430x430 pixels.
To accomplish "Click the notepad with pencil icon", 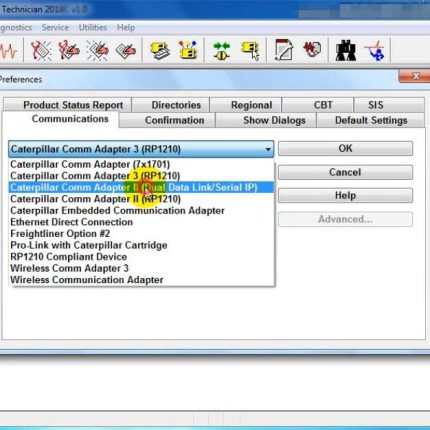I will click(x=284, y=50).
